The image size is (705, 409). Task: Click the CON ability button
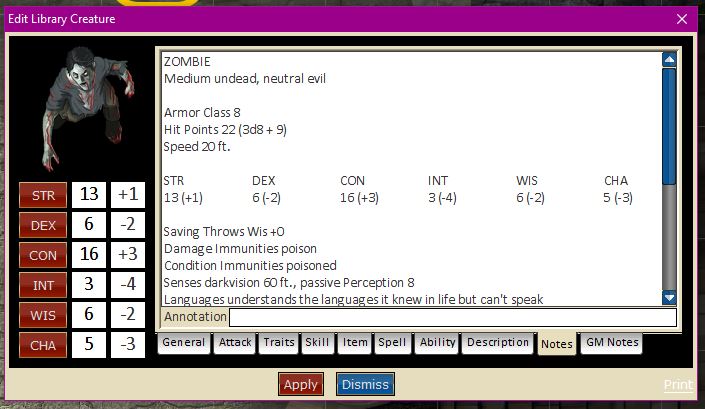coord(43,255)
